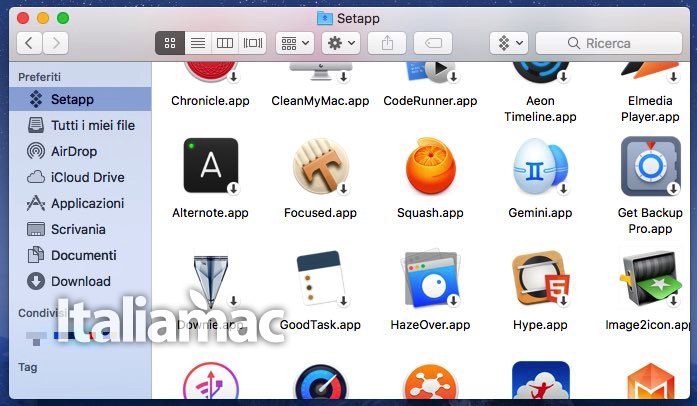Viewport: 697px width, 406px height.
Task: Select the Focused.app icon
Action: (x=320, y=165)
